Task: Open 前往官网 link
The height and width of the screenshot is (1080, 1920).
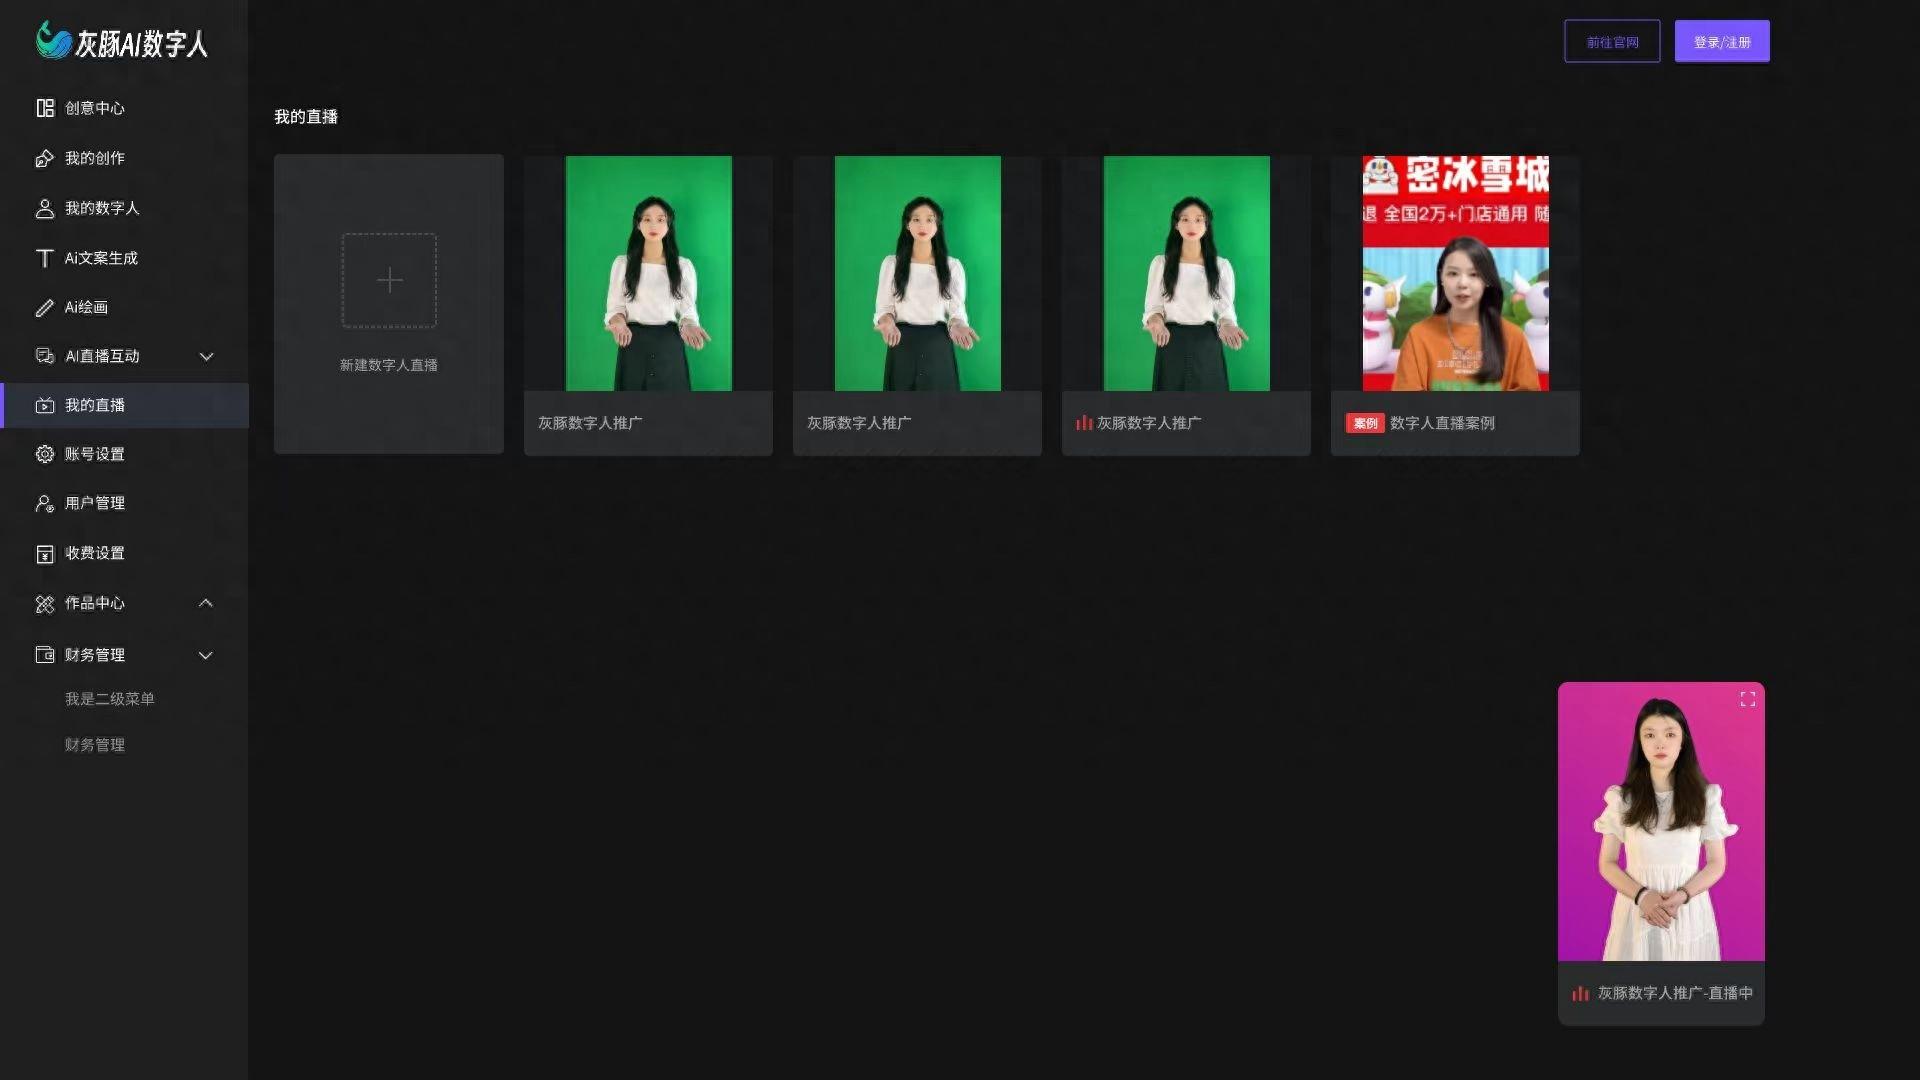Action: click(1612, 41)
